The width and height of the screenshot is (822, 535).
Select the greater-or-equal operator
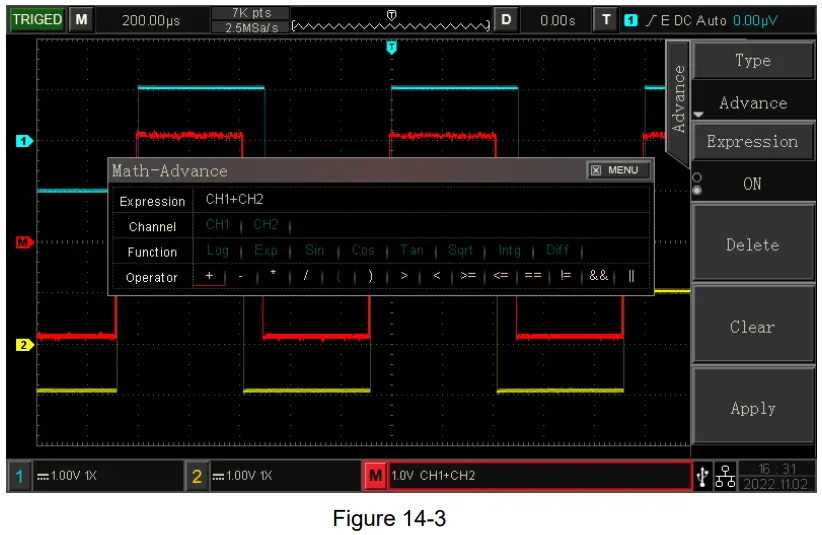[468, 276]
